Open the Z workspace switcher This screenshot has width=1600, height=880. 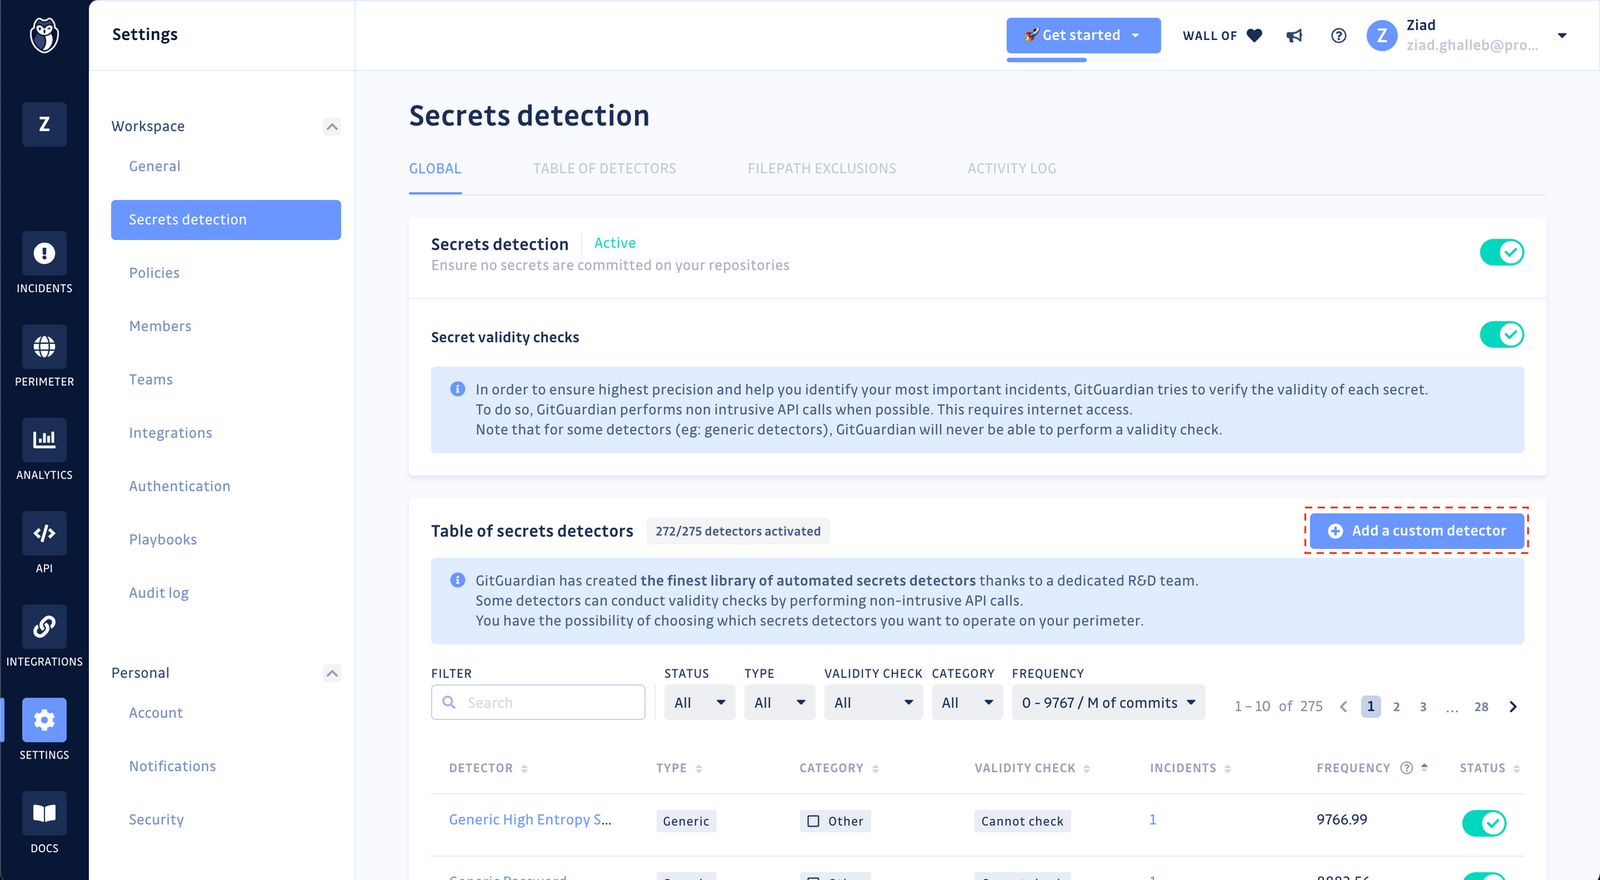[x=44, y=124]
